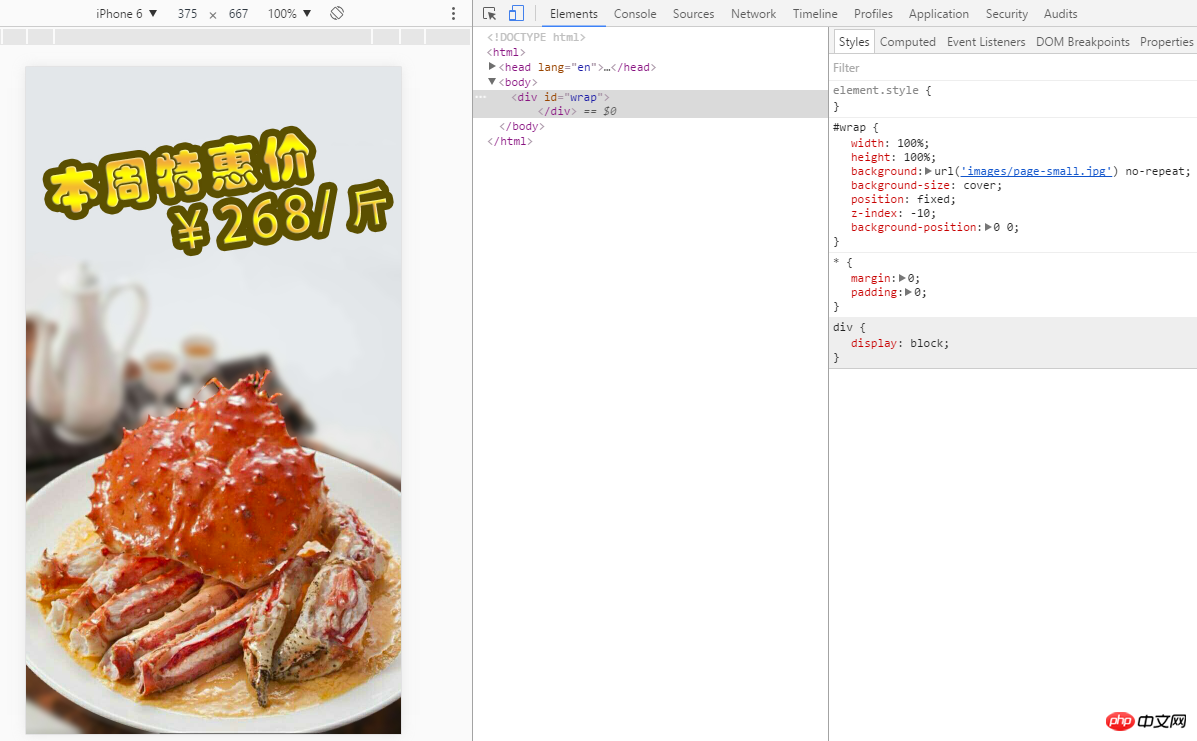Click the height: 100% declaration
This screenshot has width=1197, height=741.
(893, 157)
